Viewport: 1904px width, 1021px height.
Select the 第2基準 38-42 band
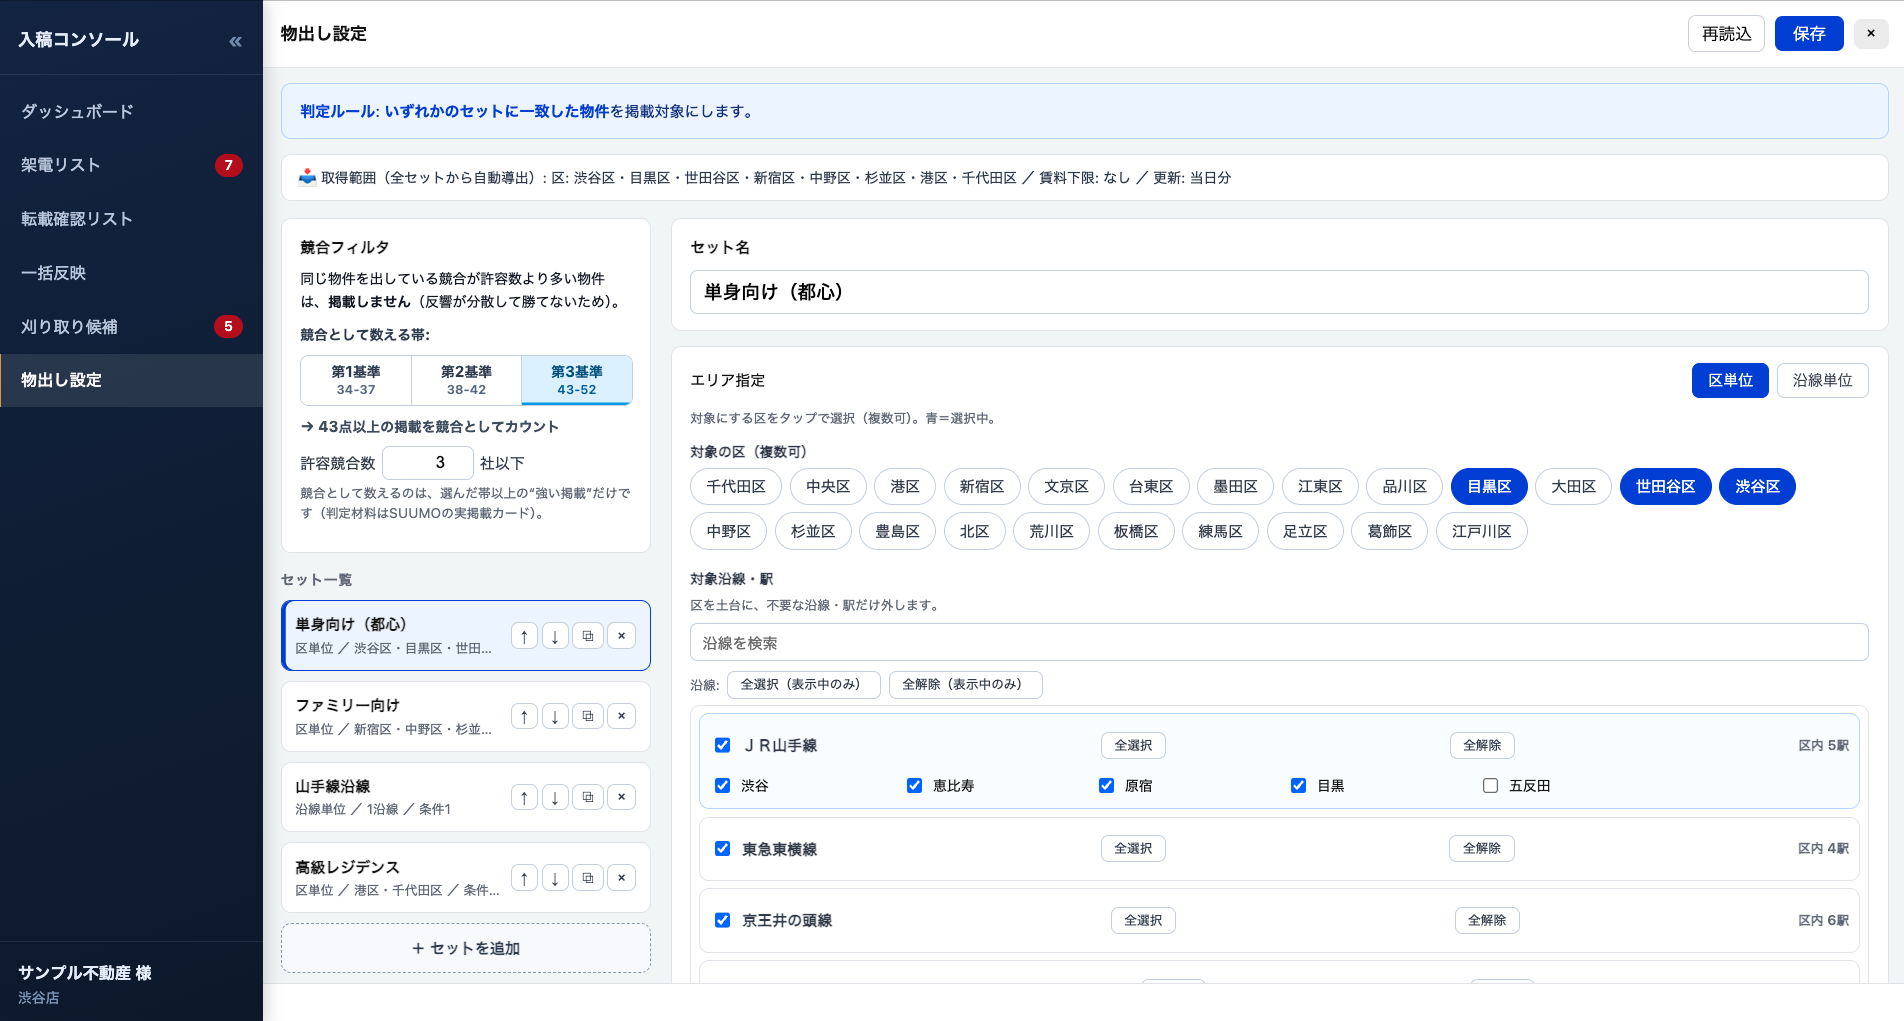click(466, 380)
